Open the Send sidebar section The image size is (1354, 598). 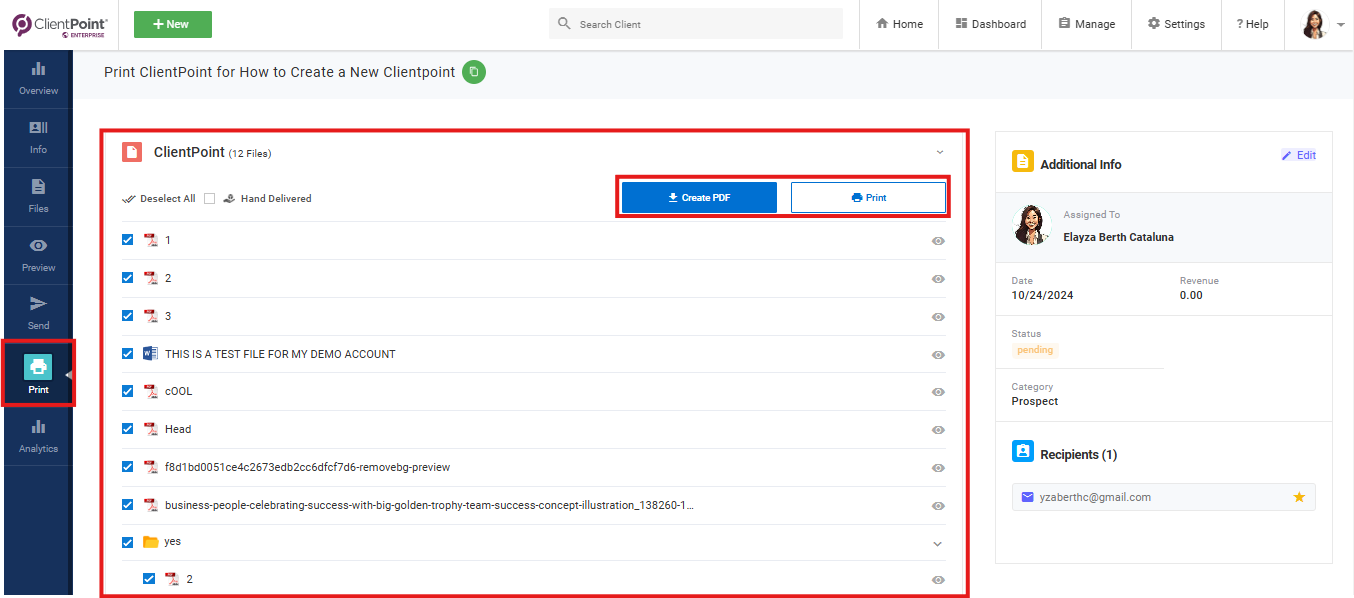tap(38, 314)
